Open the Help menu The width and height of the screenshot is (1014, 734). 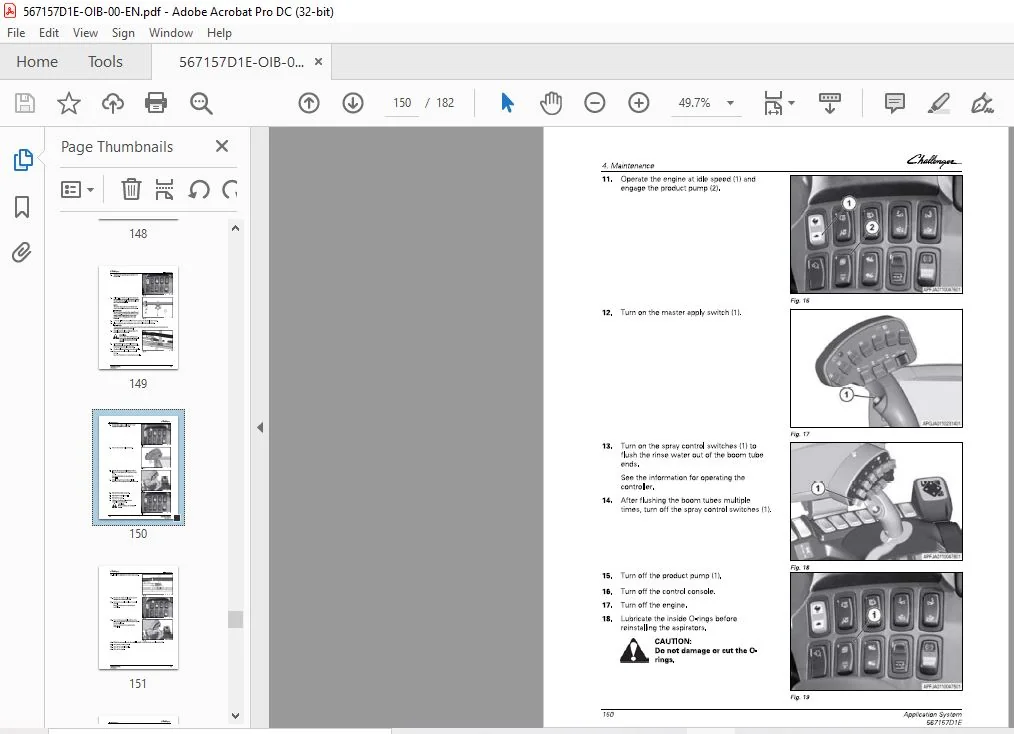[x=219, y=33]
